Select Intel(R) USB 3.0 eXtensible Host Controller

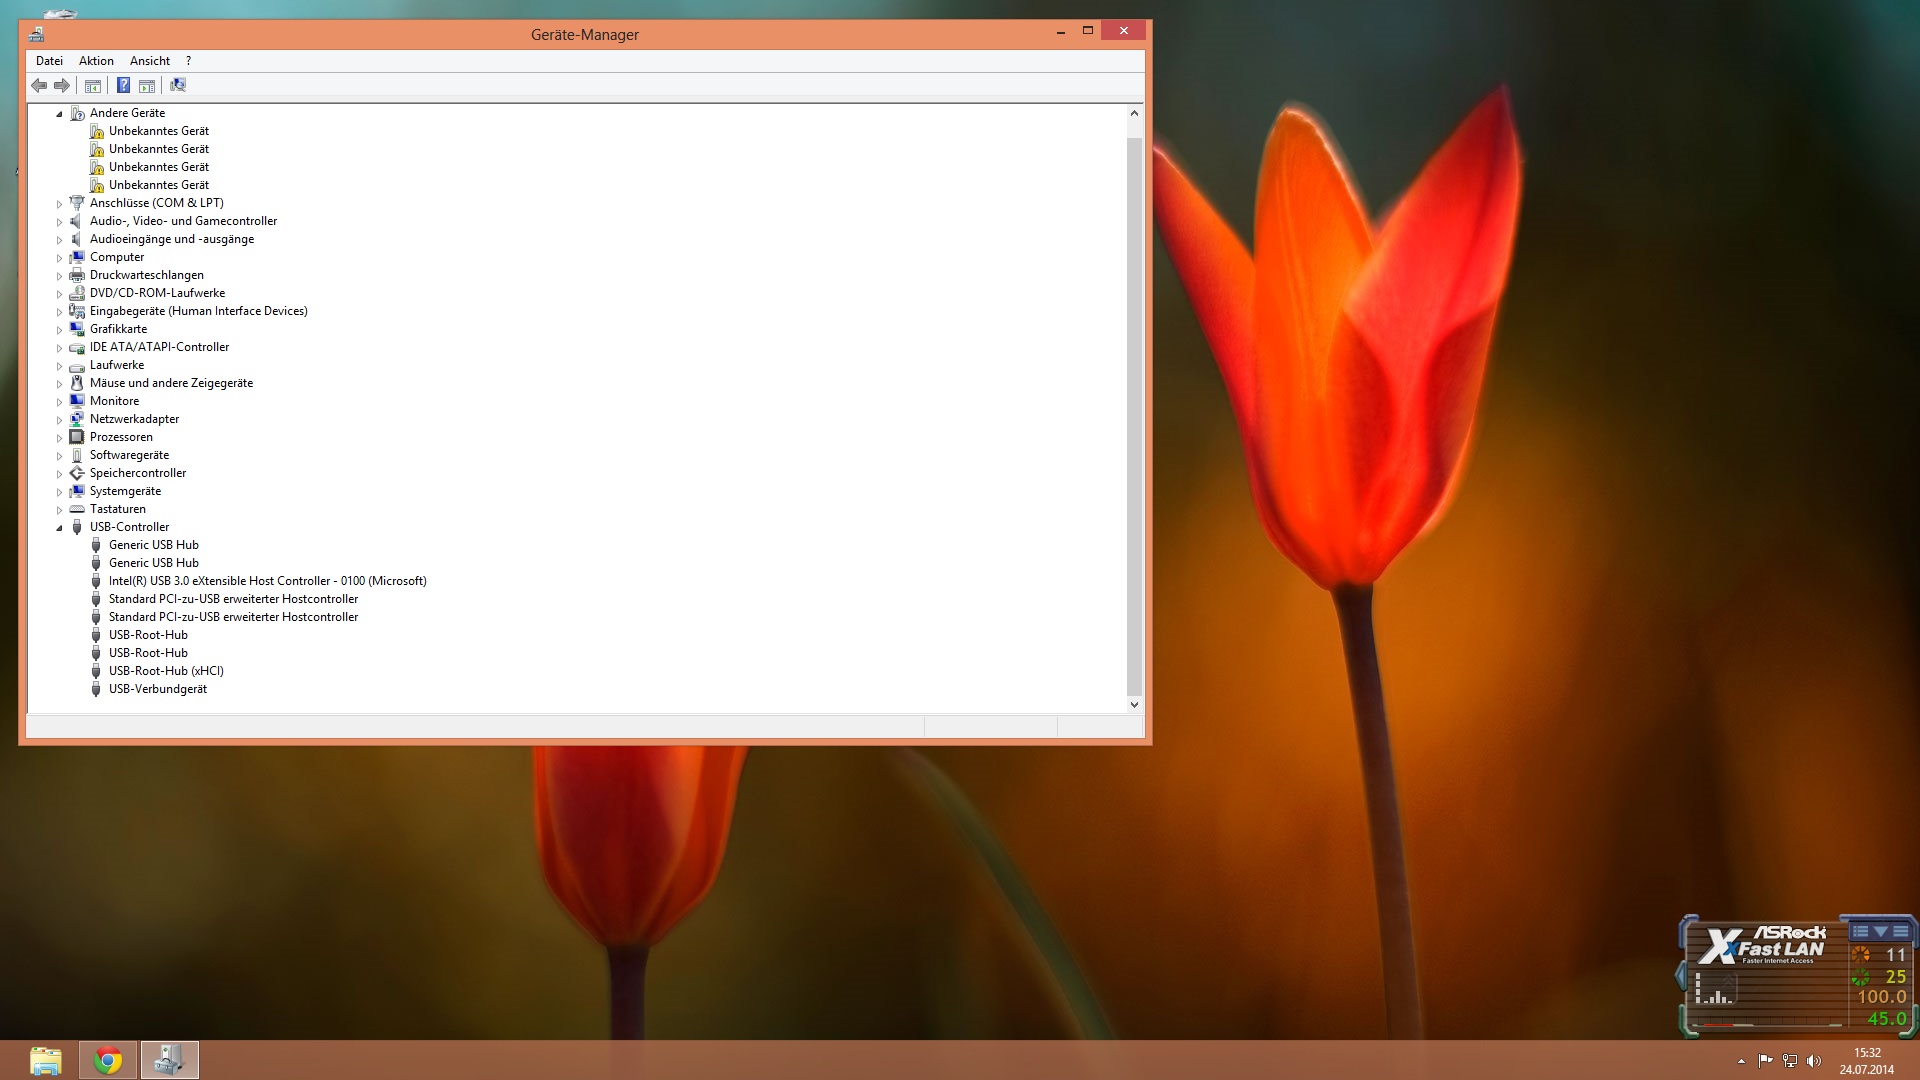pos(267,581)
